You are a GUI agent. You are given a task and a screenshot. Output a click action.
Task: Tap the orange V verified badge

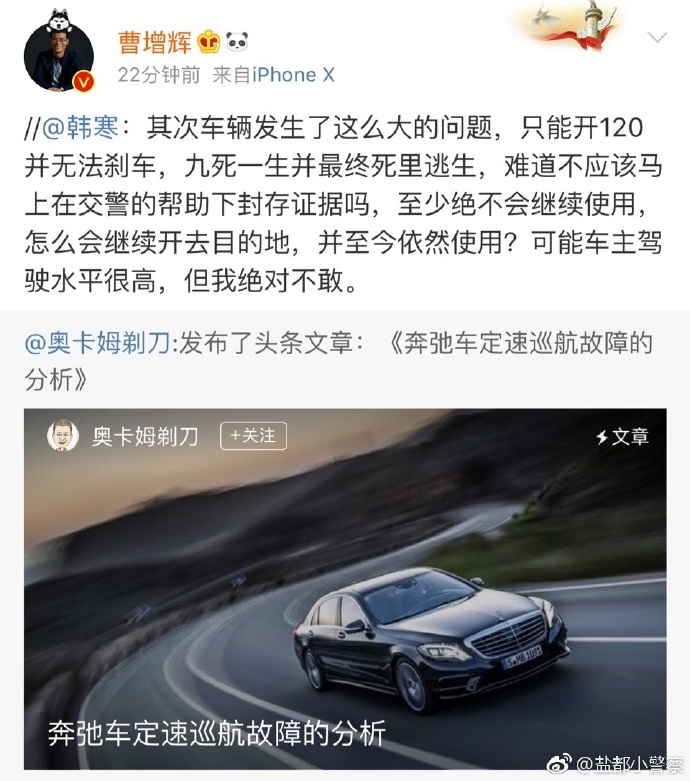84,81
